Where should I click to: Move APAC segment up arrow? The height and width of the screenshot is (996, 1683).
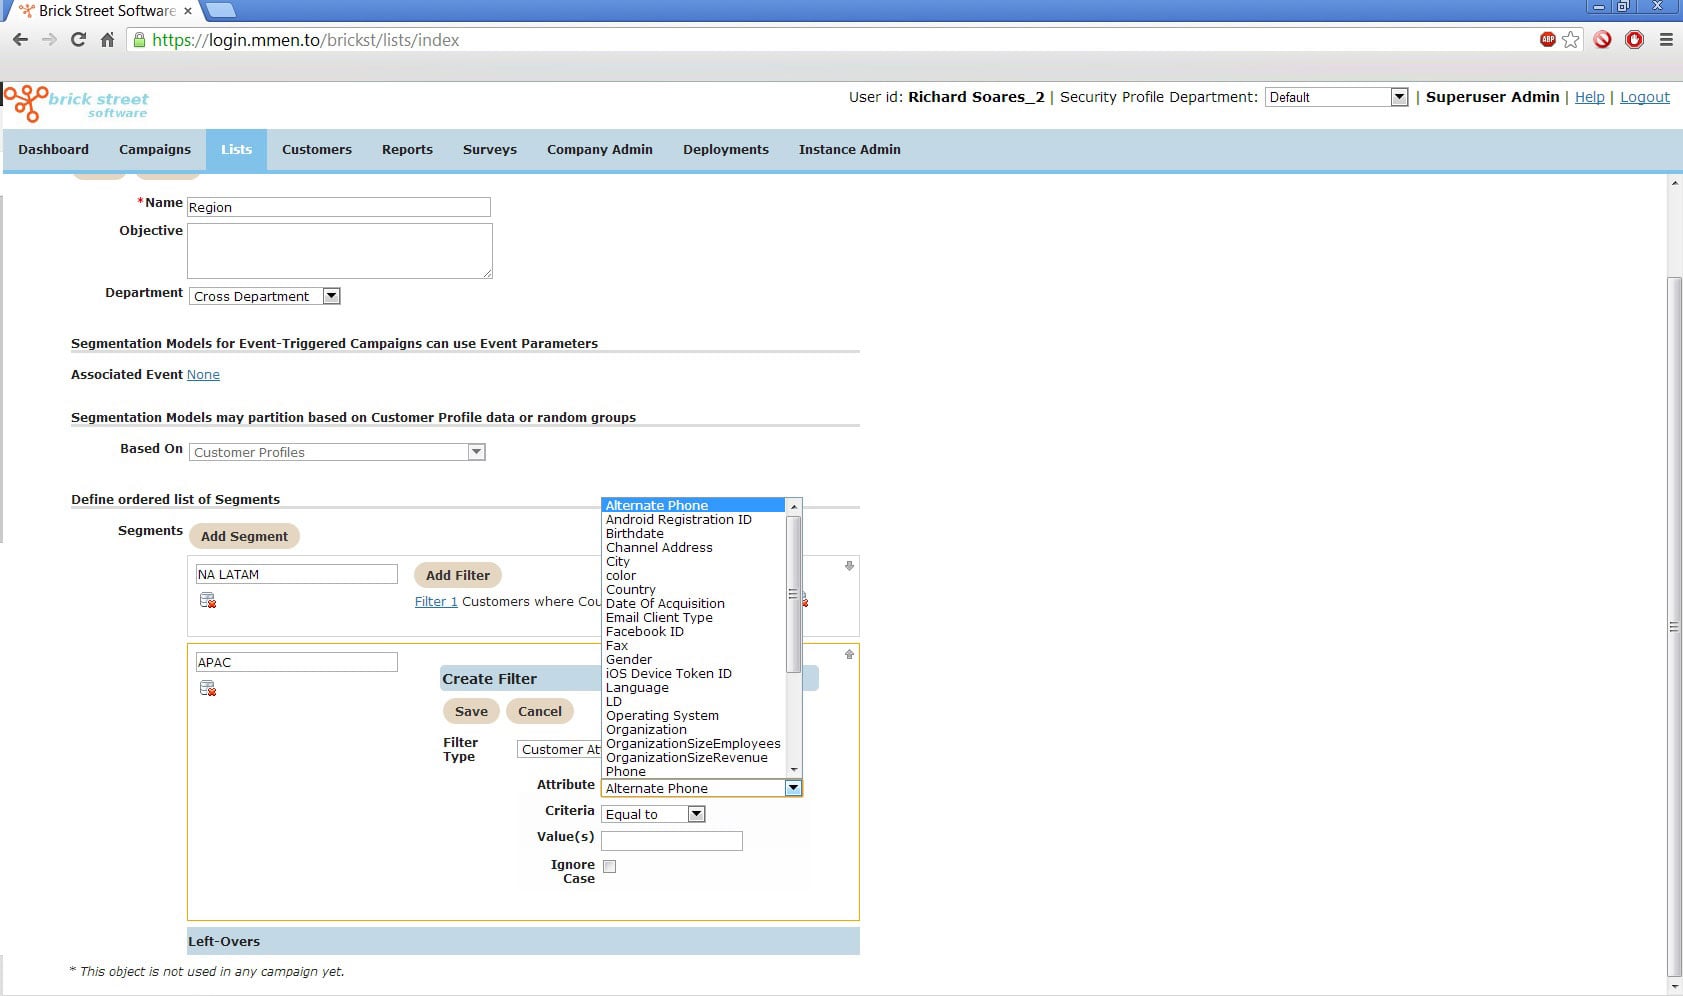[849, 655]
